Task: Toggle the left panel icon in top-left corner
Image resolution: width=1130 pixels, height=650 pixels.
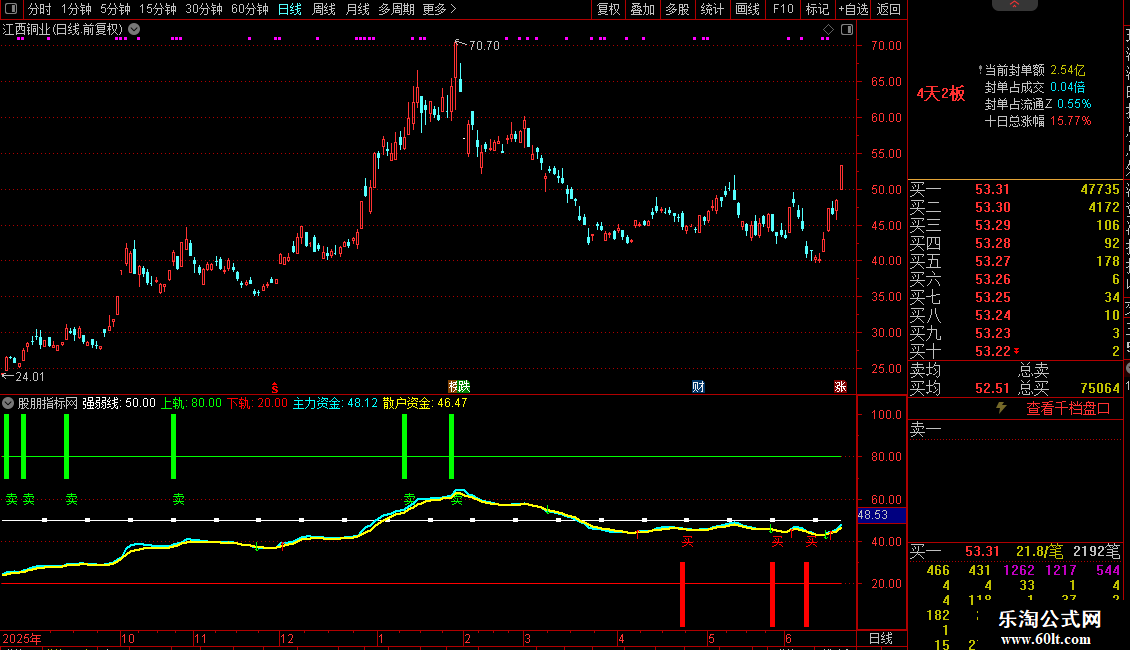Action: click(x=11, y=9)
